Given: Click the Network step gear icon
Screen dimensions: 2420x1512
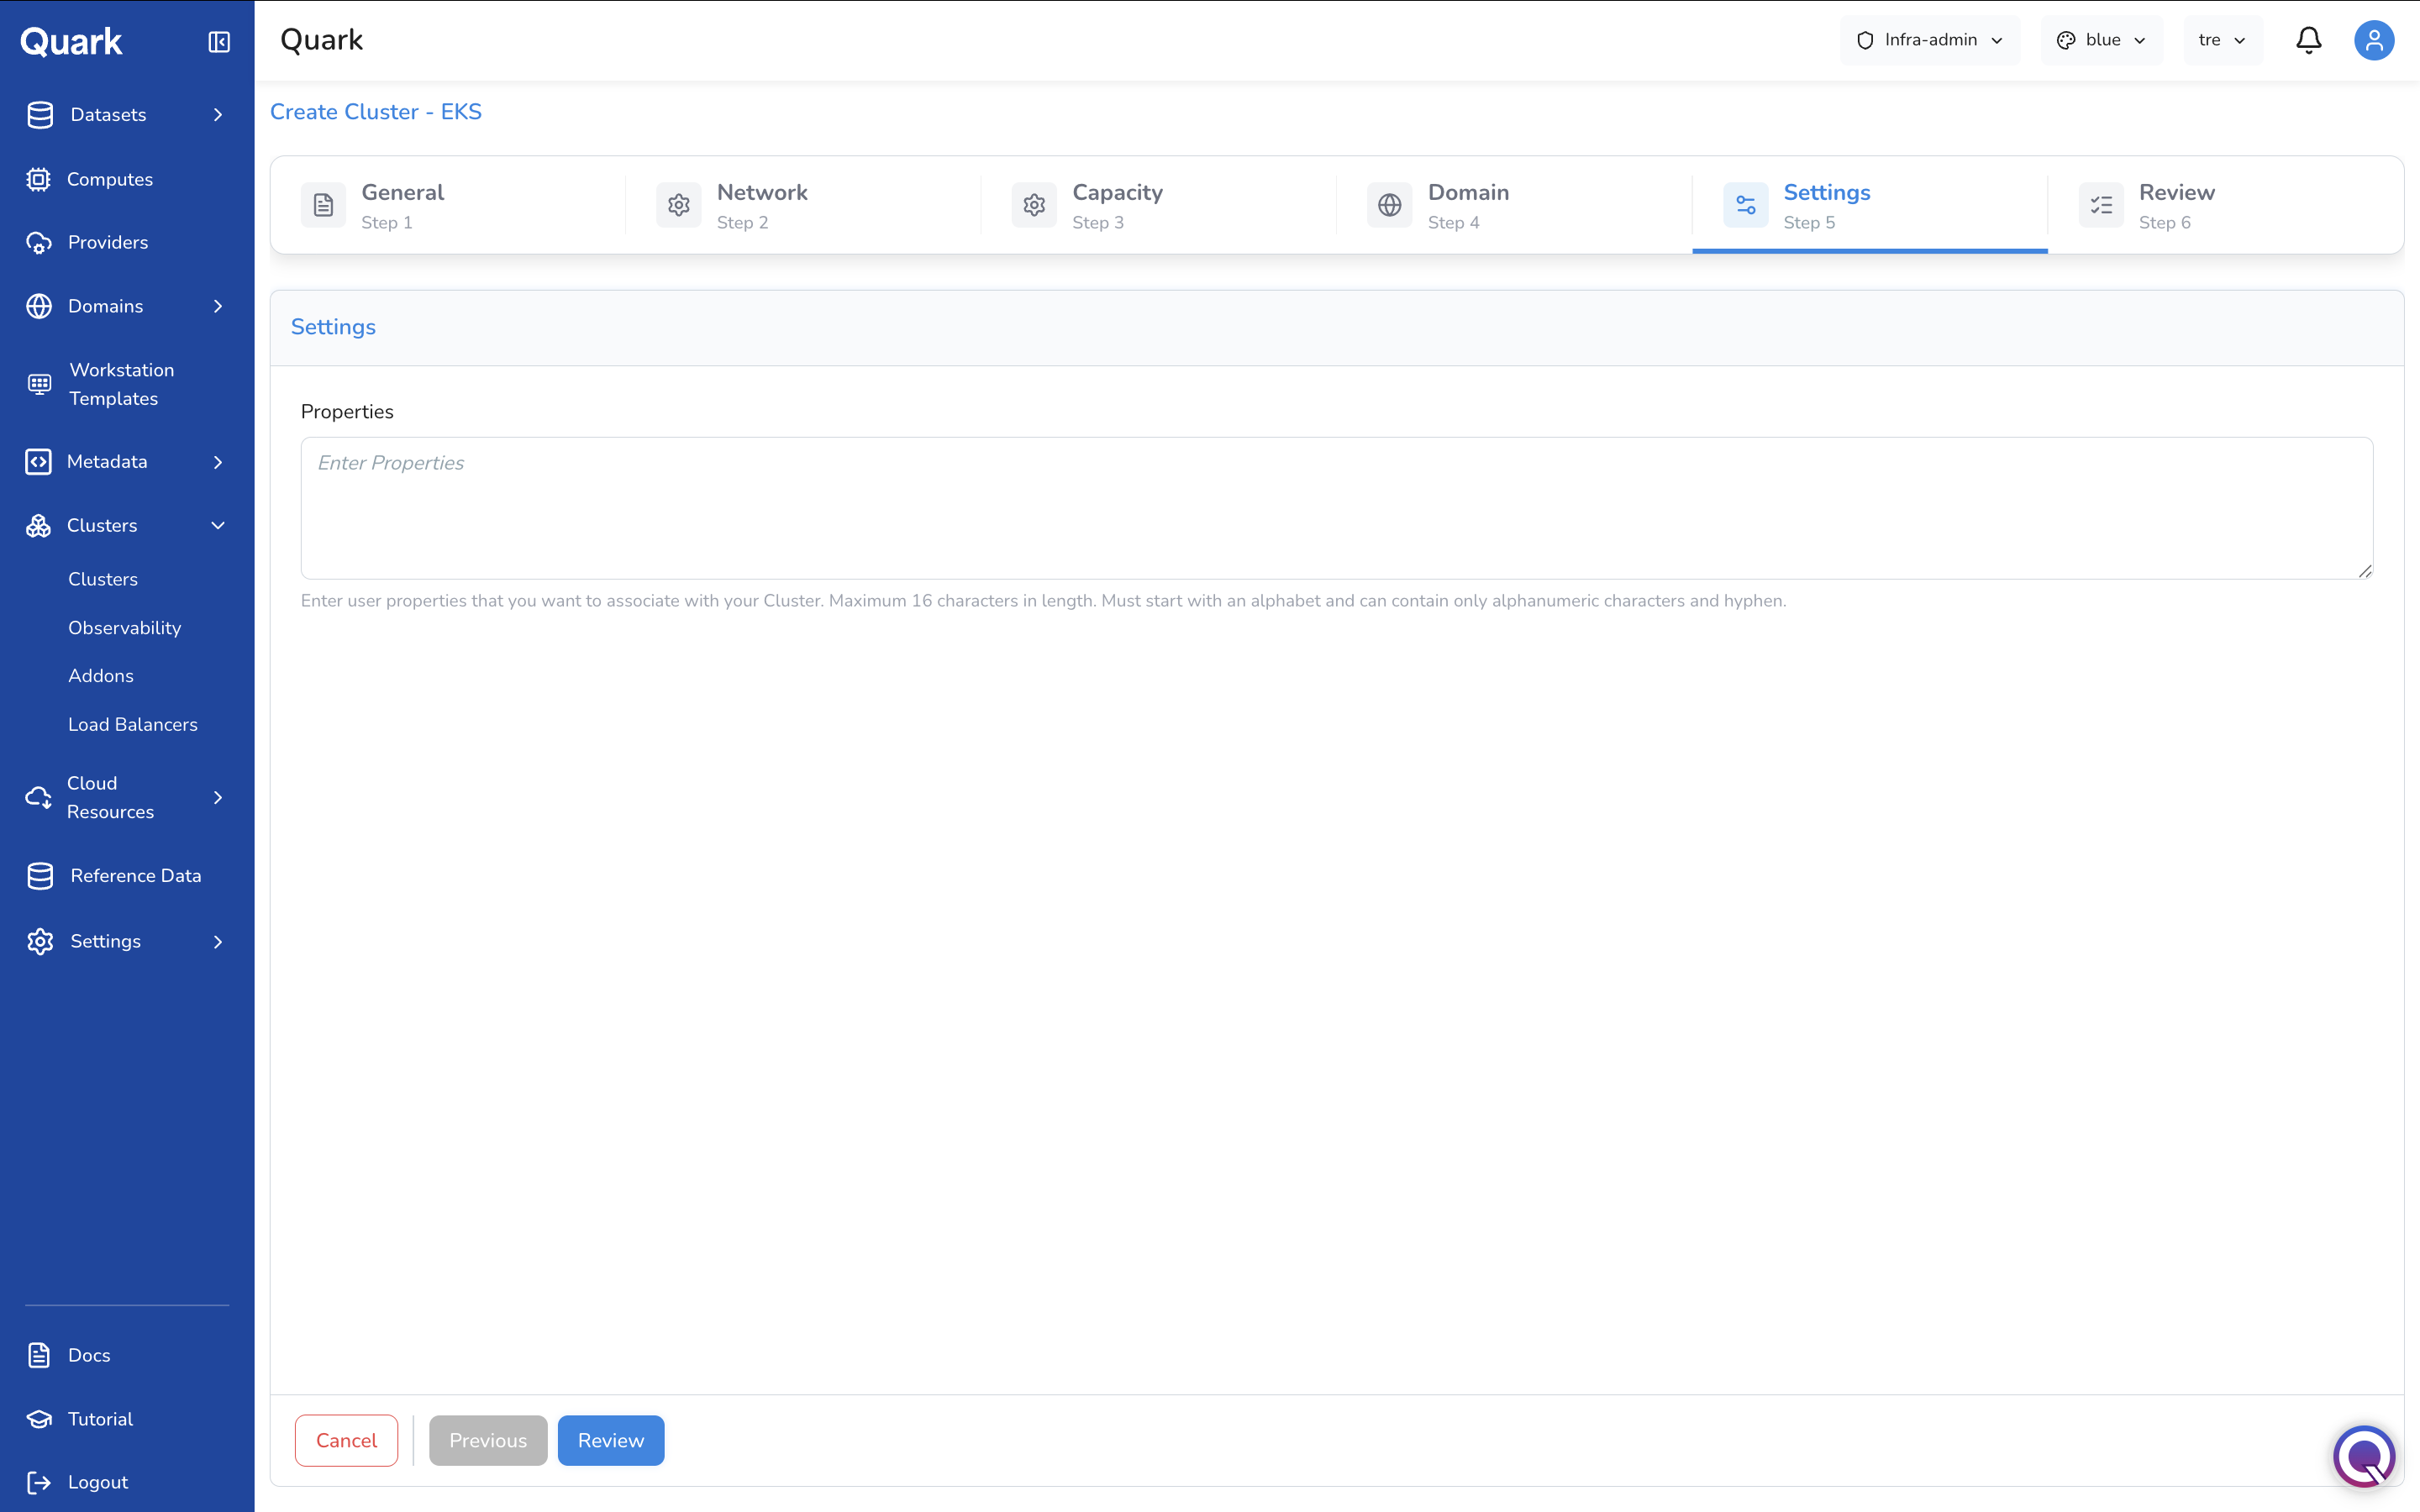Looking at the screenshot, I should (x=679, y=205).
